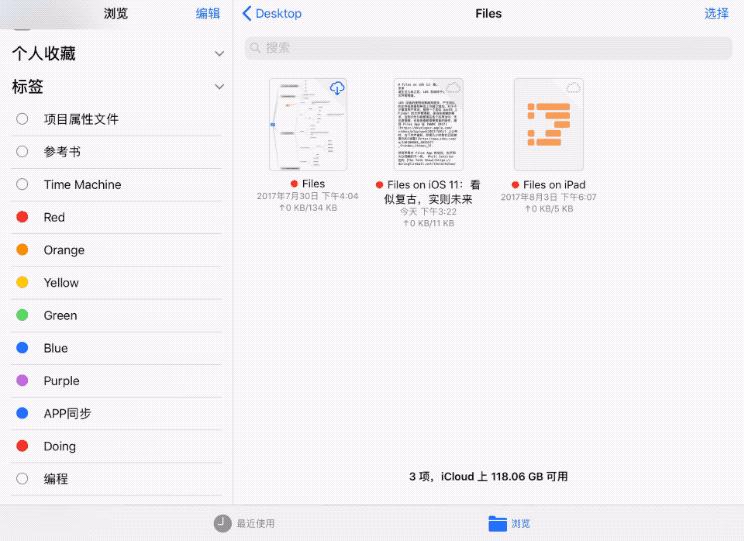The image size is (744, 541).
Task: Tap the 0 KB/11 KB size text
Action: (428, 223)
